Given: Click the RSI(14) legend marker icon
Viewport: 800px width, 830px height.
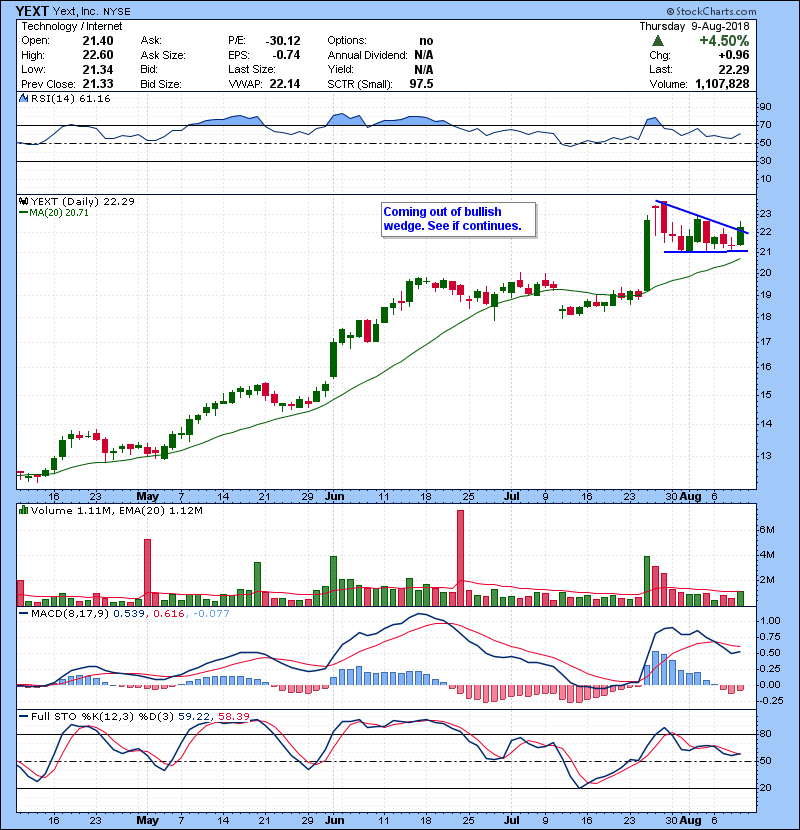Looking at the screenshot, I should click(x=23, y=99).
